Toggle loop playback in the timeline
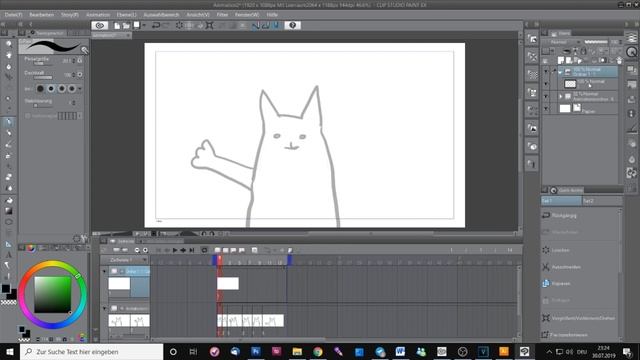 [204, 250]
